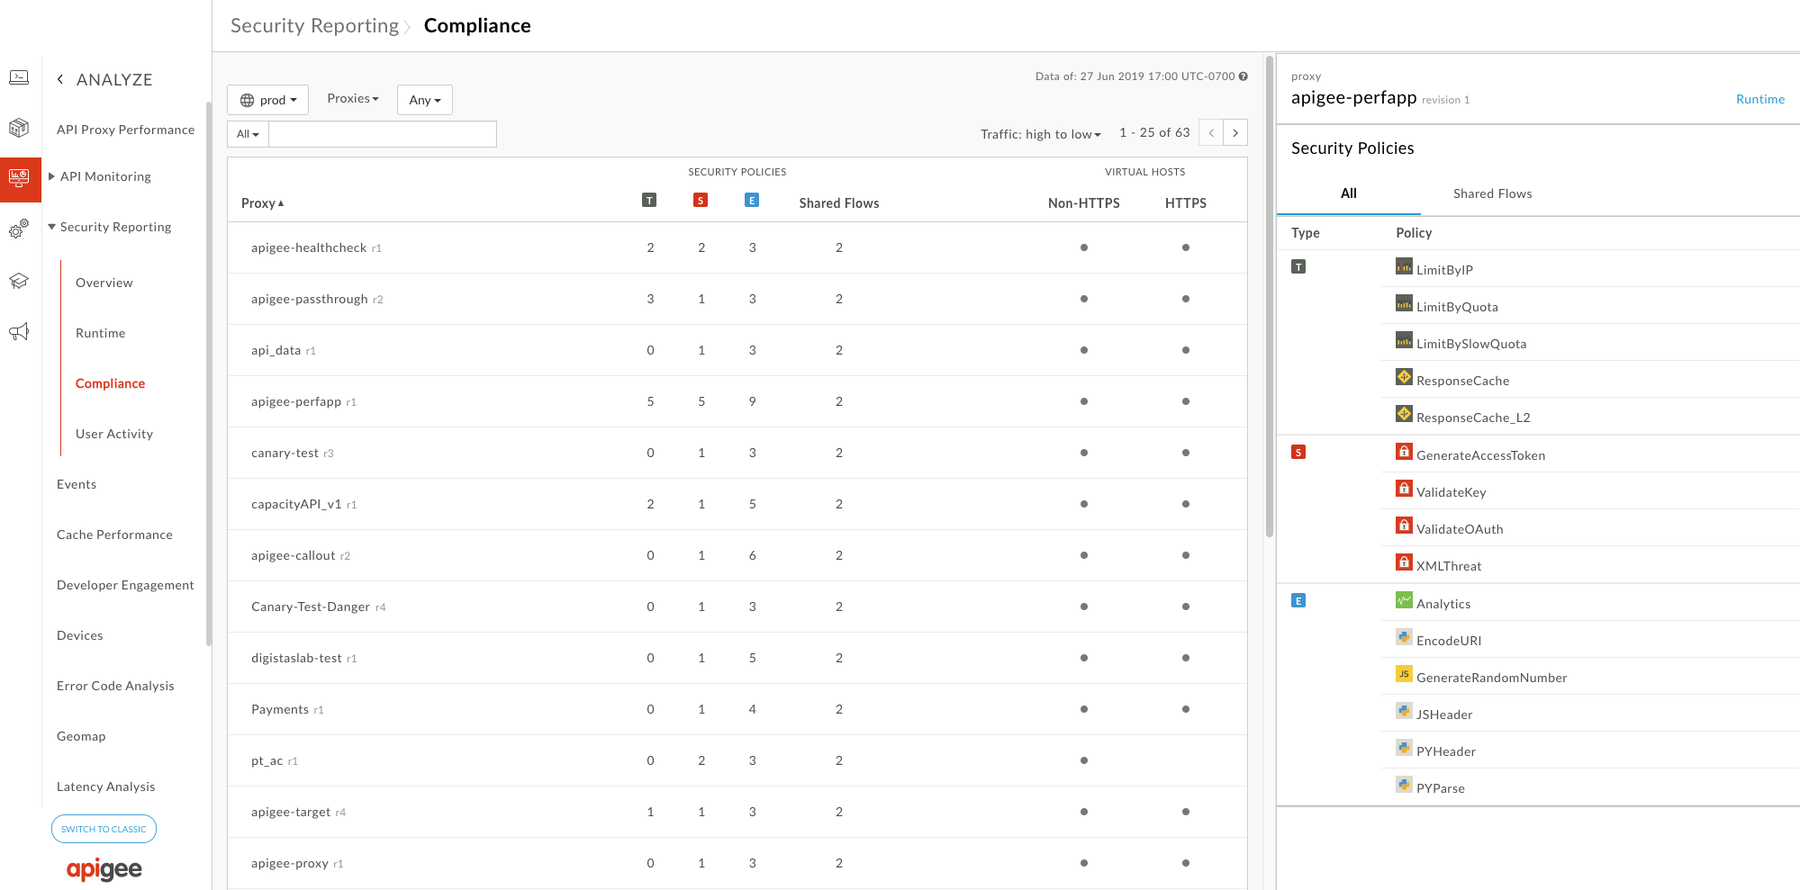
Task: Click the GenerateAccessToken lock icon
Action: [x=1404, y=452]
